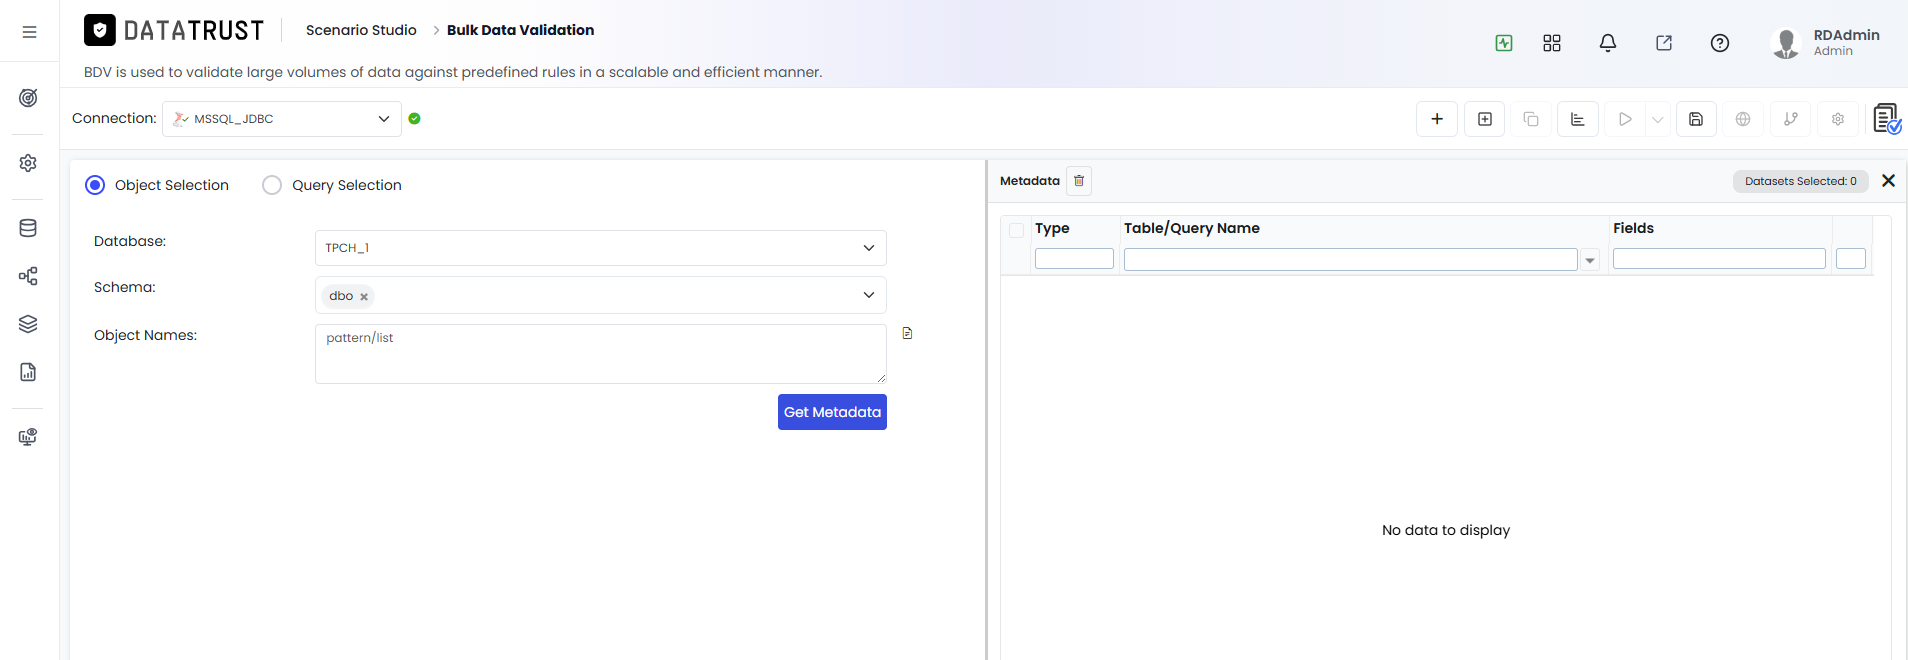Click the Get Metadata button
The image size is (1908, 660).
point(832,412)
